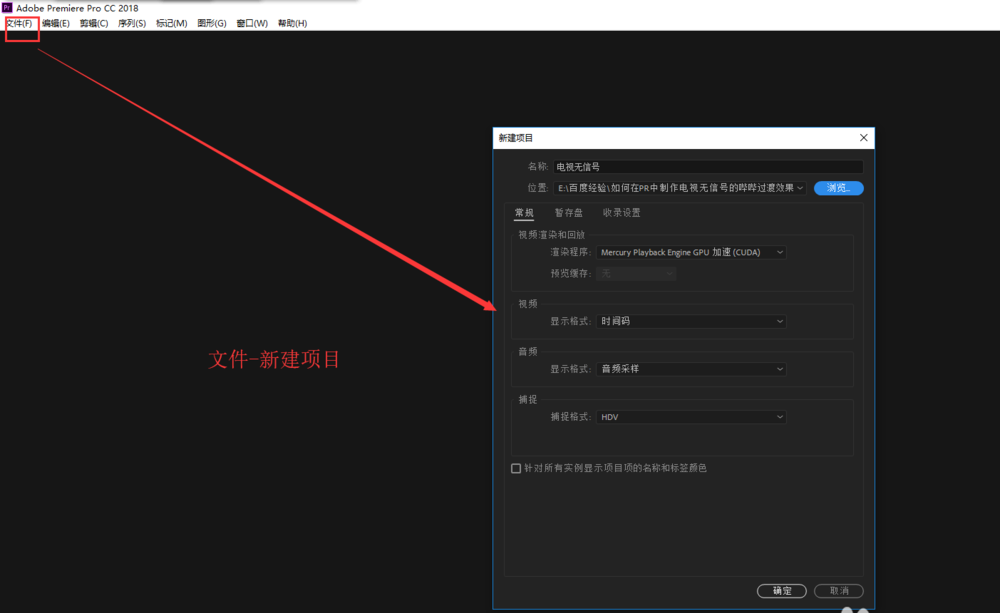Switch to the 常规 tab
Image resolution: width=1000 pixels, height=613 pixels.
[524, 212]
